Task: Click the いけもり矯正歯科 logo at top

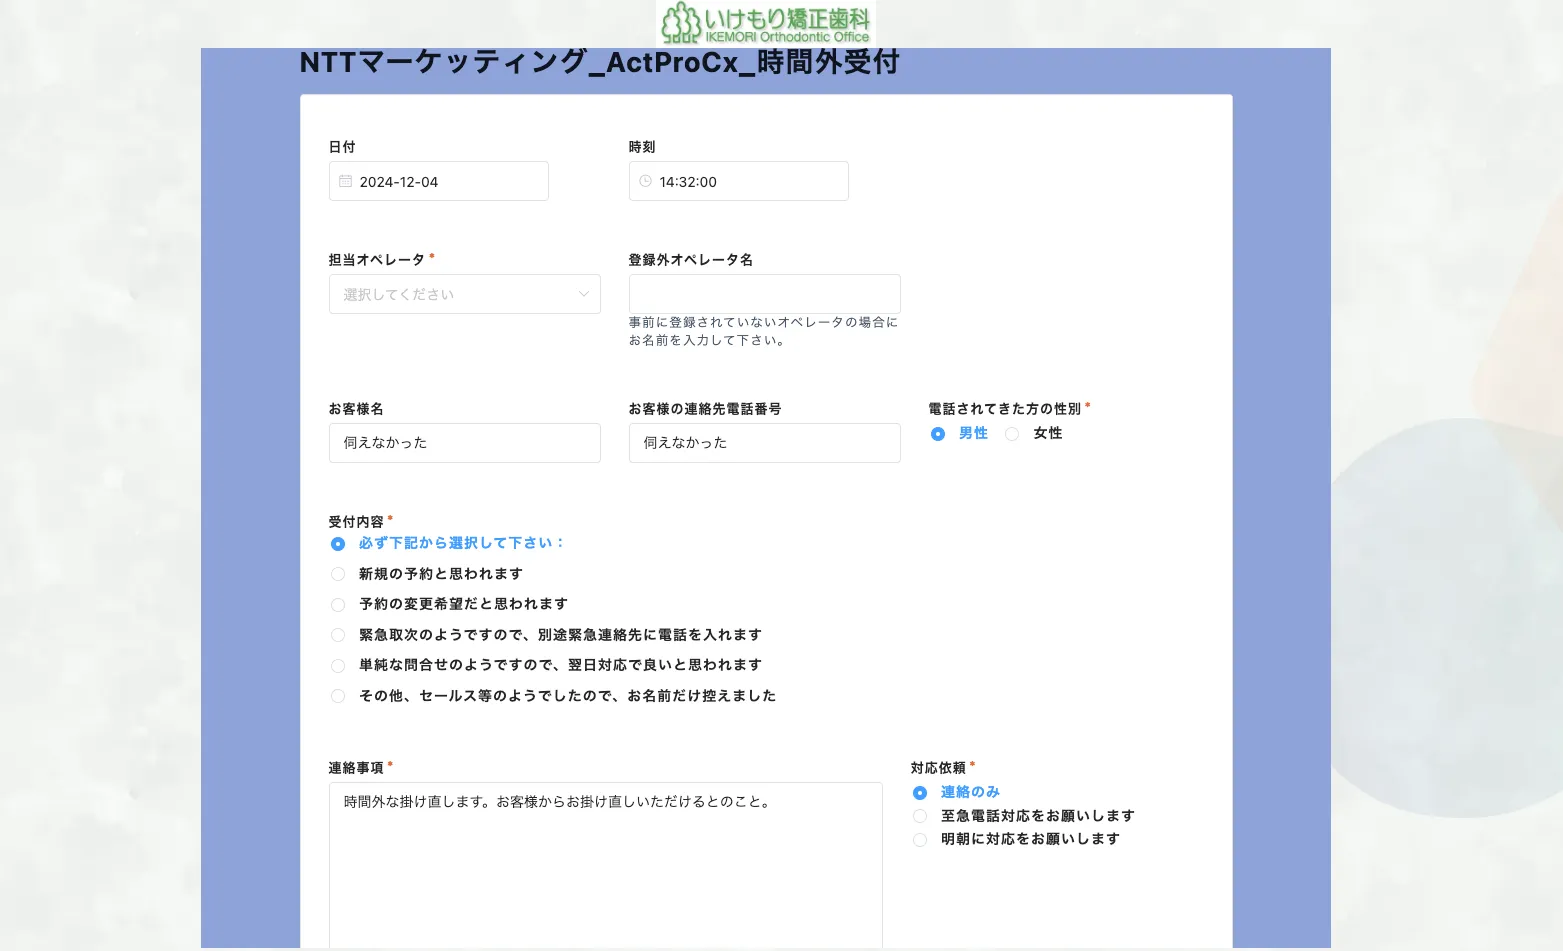Action: [766, 23]
